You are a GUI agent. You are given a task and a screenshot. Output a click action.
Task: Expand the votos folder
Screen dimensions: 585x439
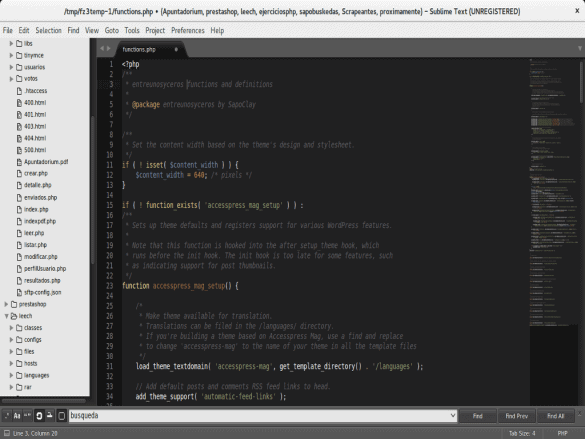tap(11, 79)
